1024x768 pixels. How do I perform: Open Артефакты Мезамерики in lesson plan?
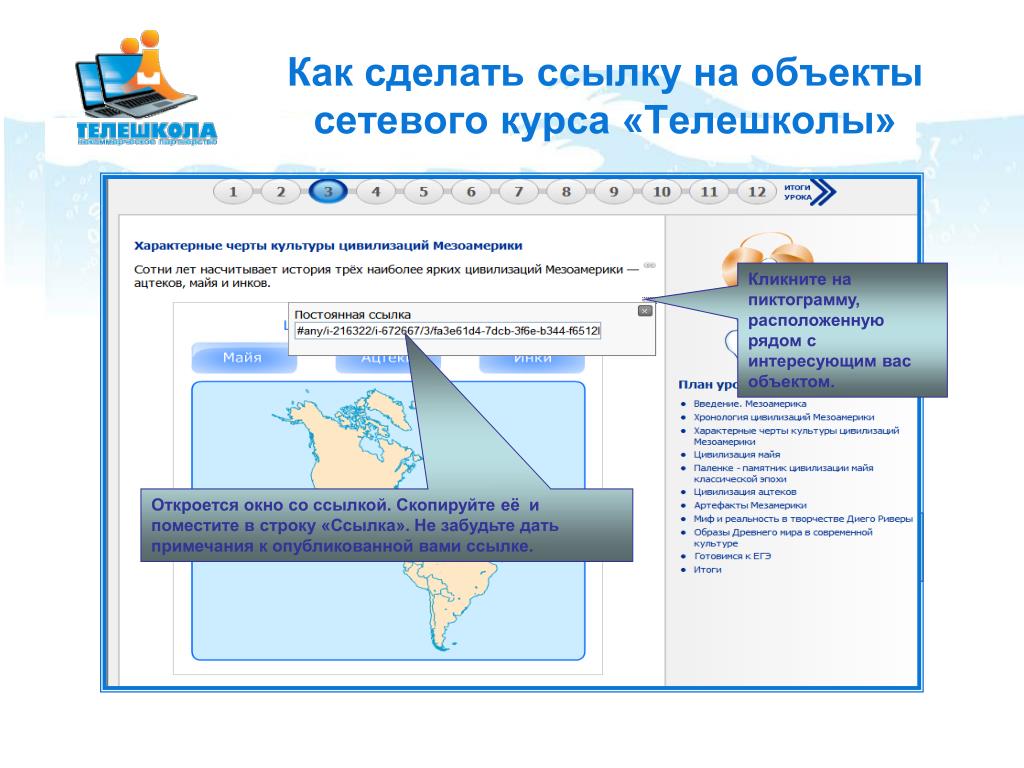[749, 505]
